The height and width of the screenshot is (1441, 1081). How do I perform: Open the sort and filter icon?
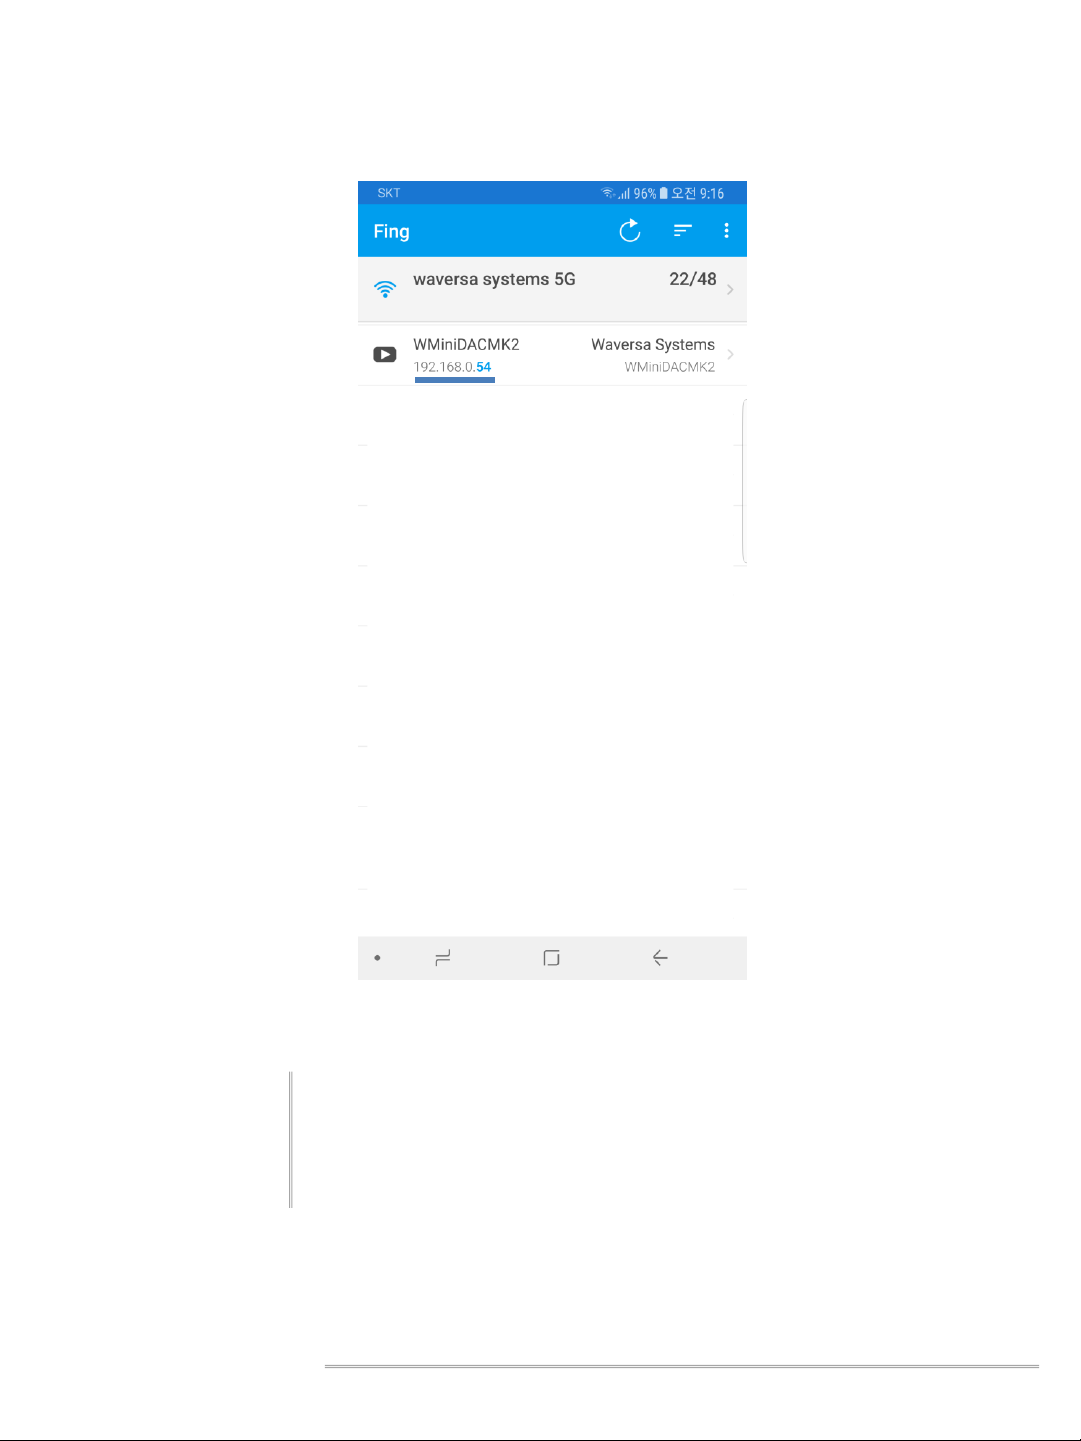coord(683,231)
